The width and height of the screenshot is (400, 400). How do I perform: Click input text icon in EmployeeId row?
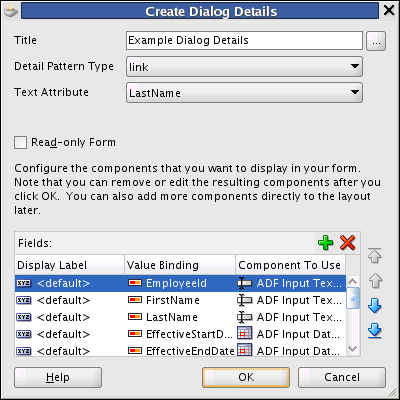[244, 283]
